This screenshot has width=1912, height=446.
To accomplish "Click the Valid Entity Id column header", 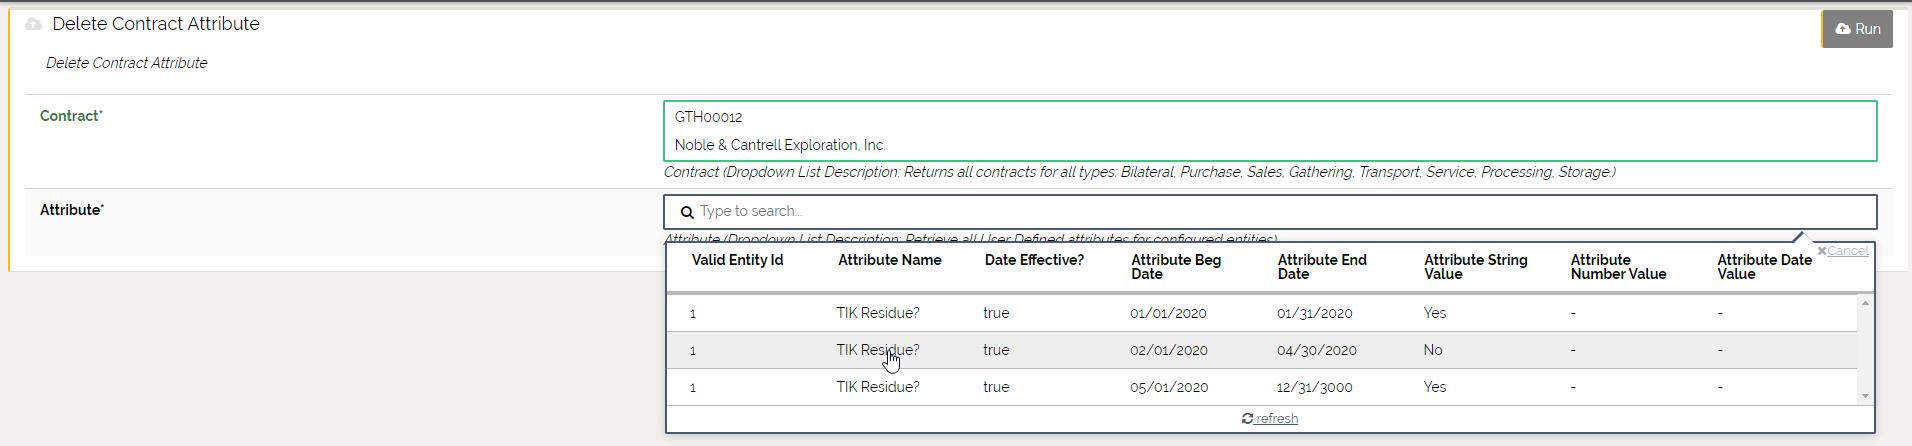I will tap(737, 260).
